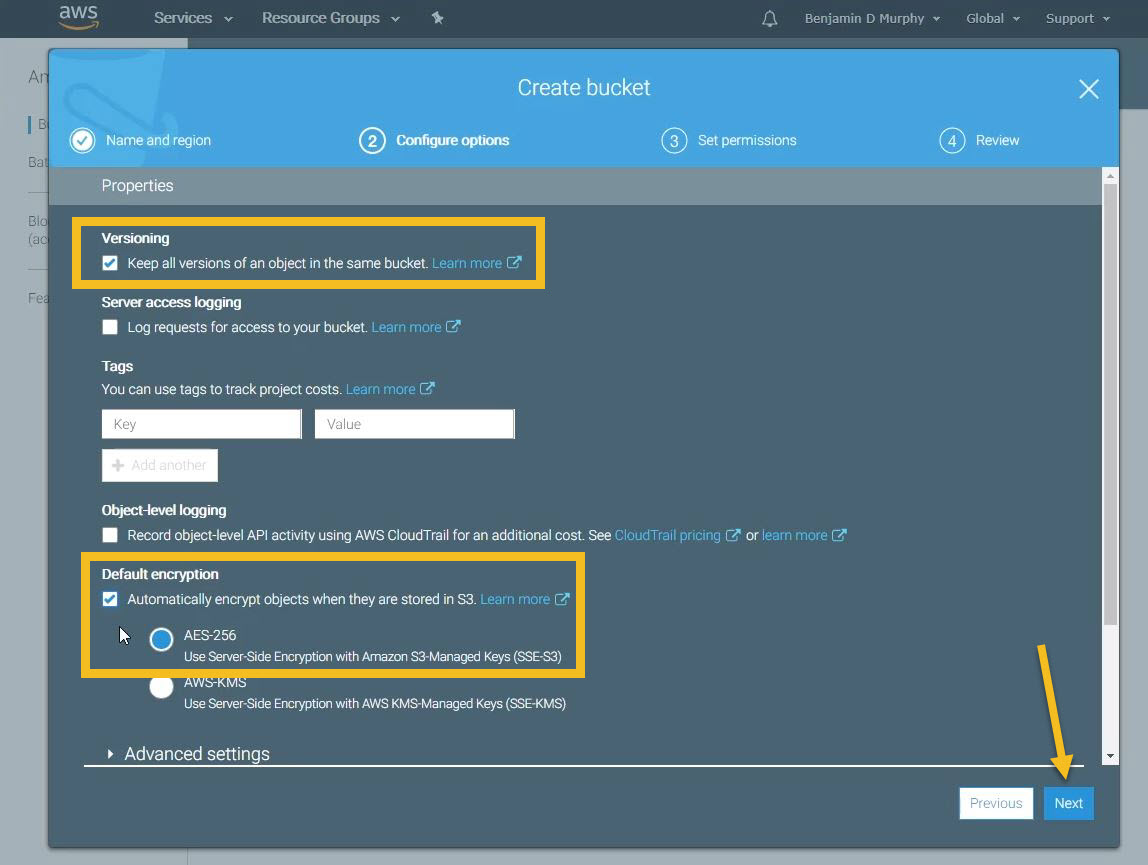Click the scrollbar up arrow
This screenshot has height=865, width=1148.
[x=1110, y=176]
